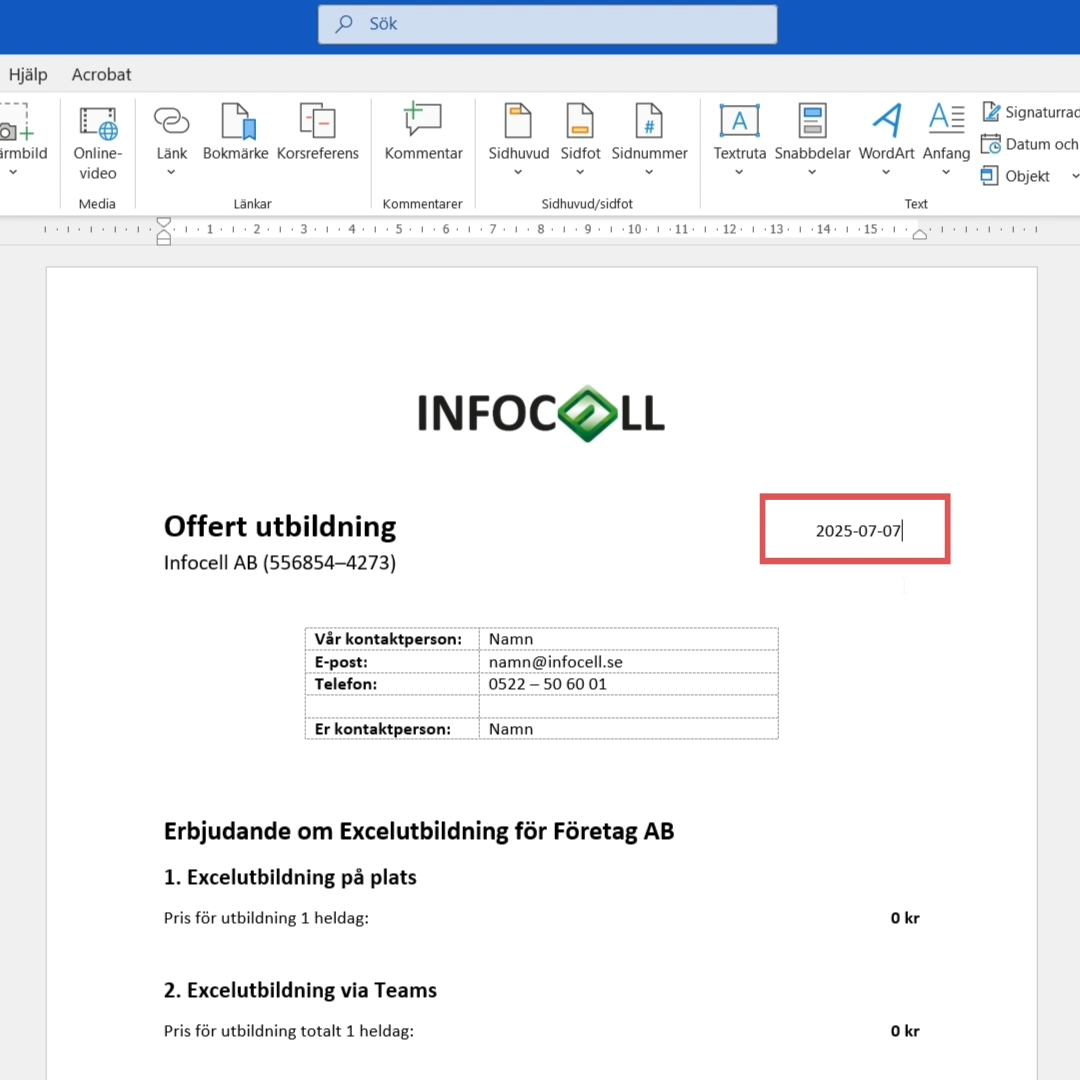The width and height of the screenshot is (1080, 1080).
Task: Click the date 2025-07-07 in document
Action: [x=858, y=531]
